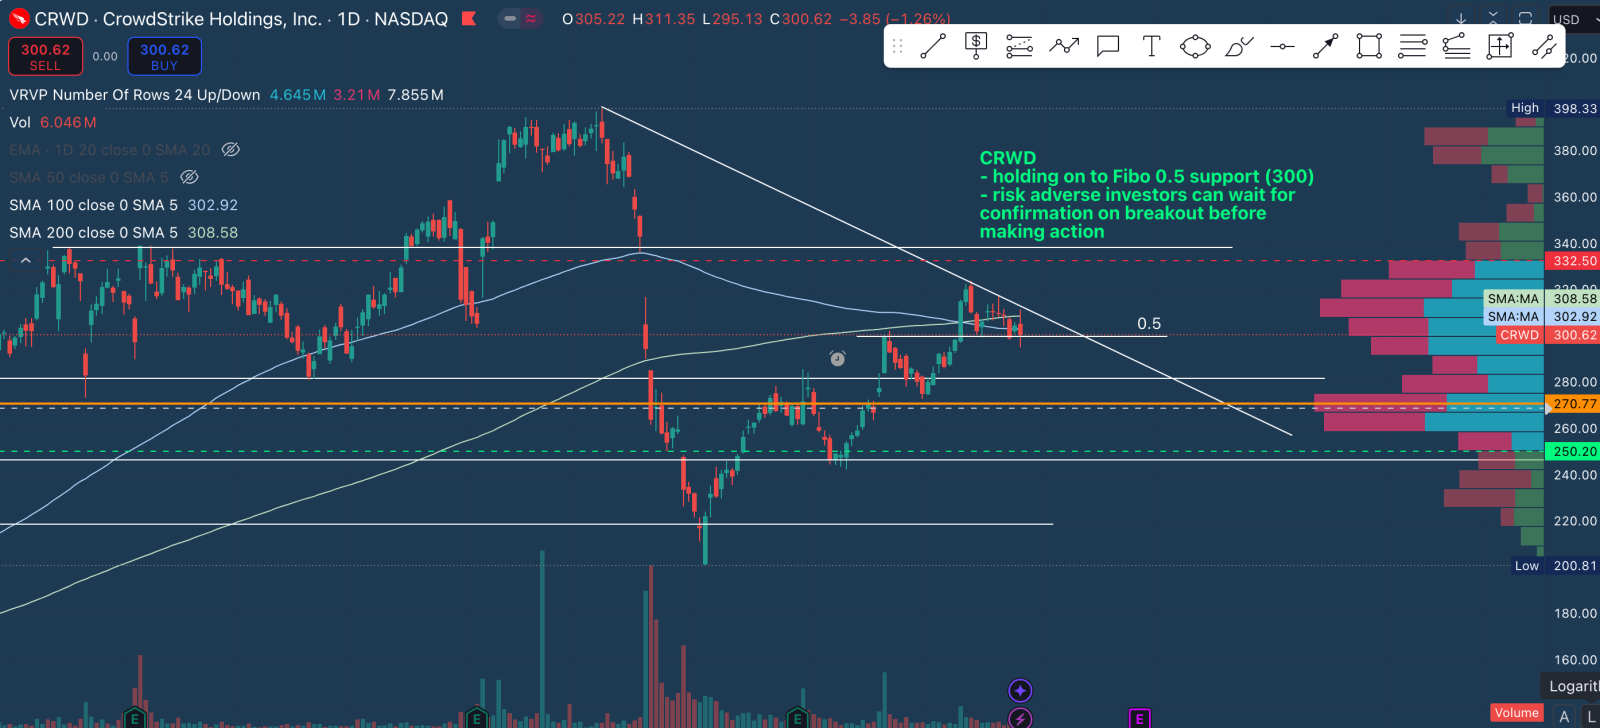Select the Rectangle shape tool
Viewport: 1600px width, 728px height.
pyautogui.click(x=1369, y=46)
